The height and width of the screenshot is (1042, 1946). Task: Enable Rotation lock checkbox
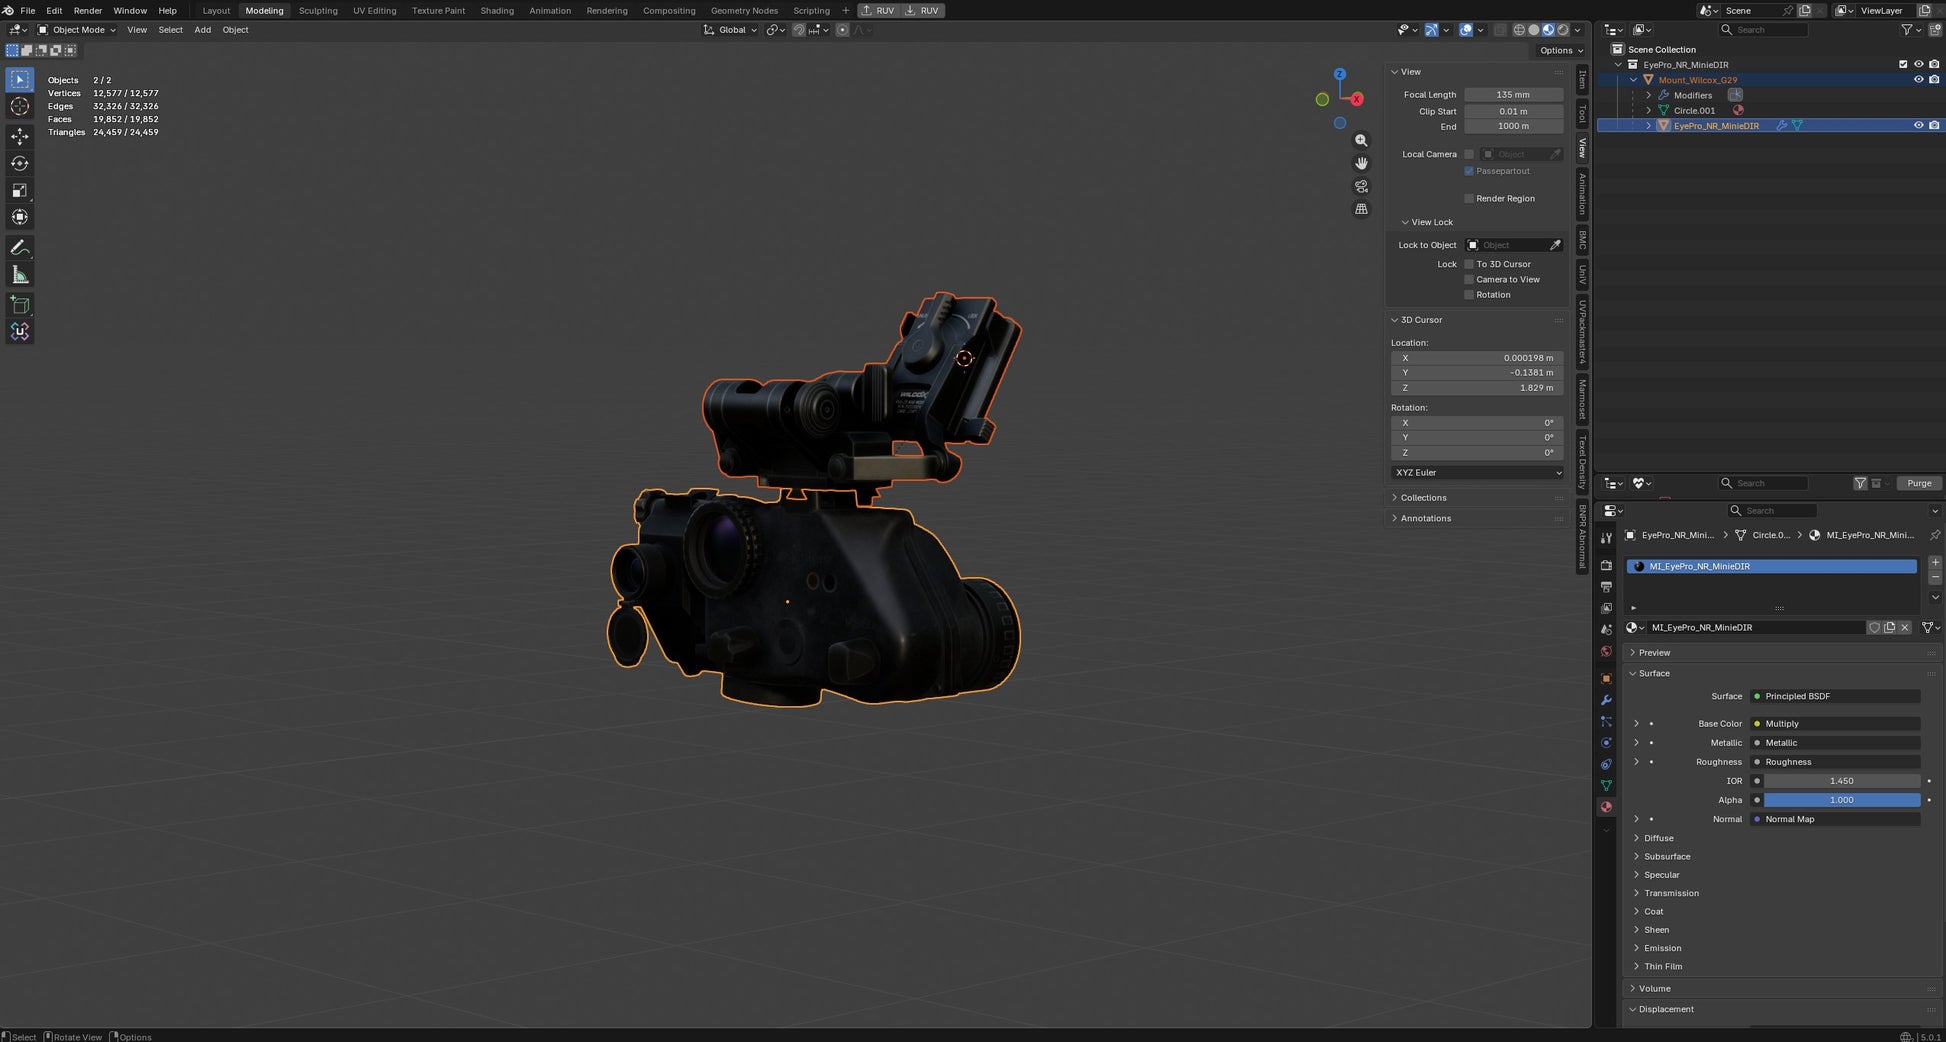pyautogui.click(x=1469, y=295)
